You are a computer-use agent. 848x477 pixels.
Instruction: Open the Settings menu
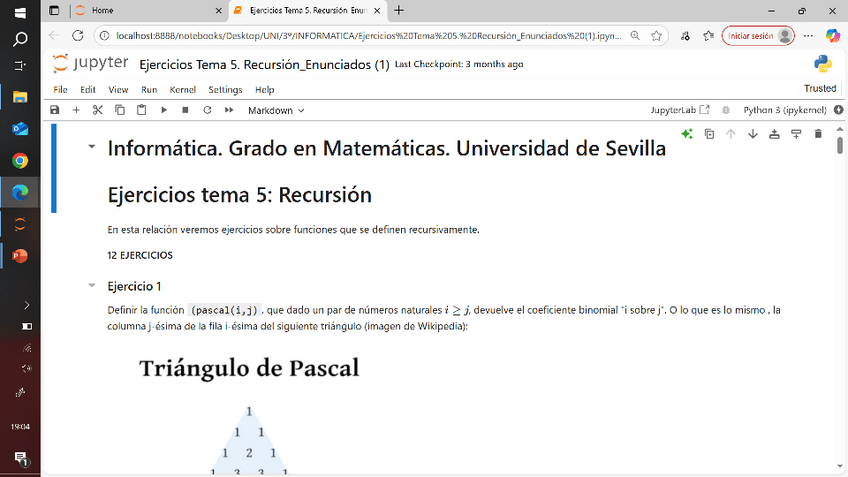pos(225,90)
